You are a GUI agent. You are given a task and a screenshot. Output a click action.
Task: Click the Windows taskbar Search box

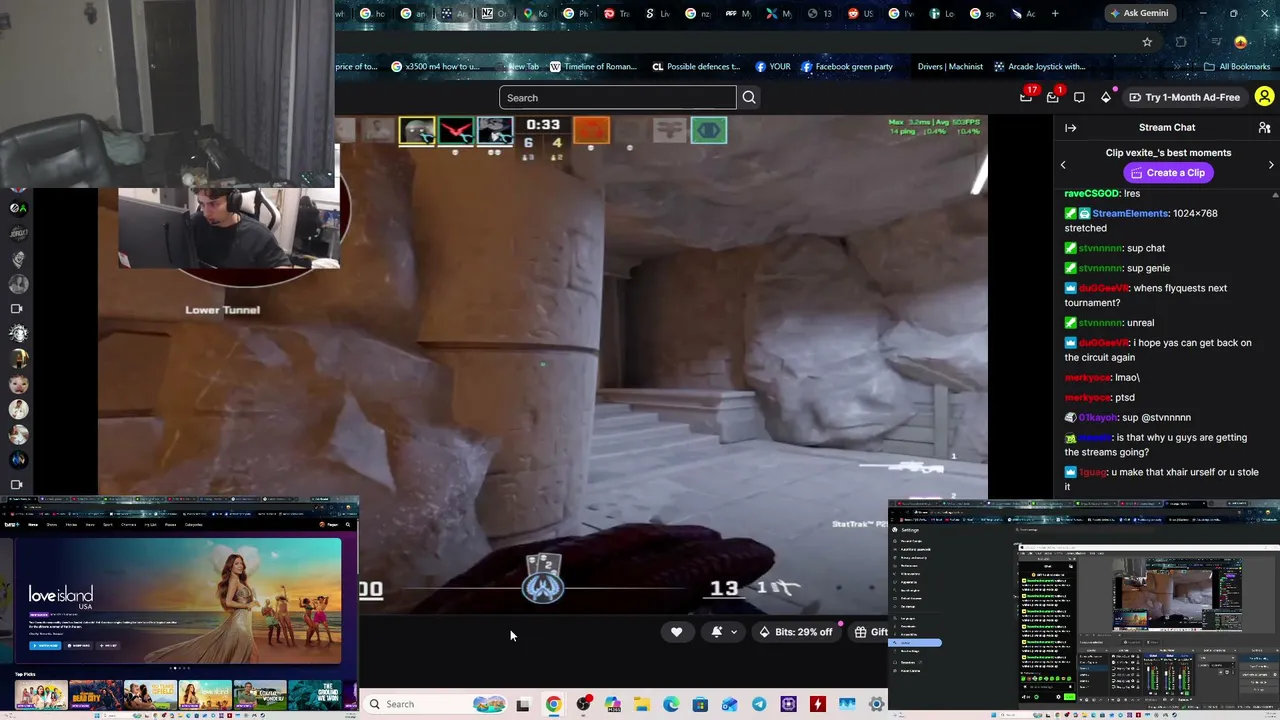coord(436,704)
